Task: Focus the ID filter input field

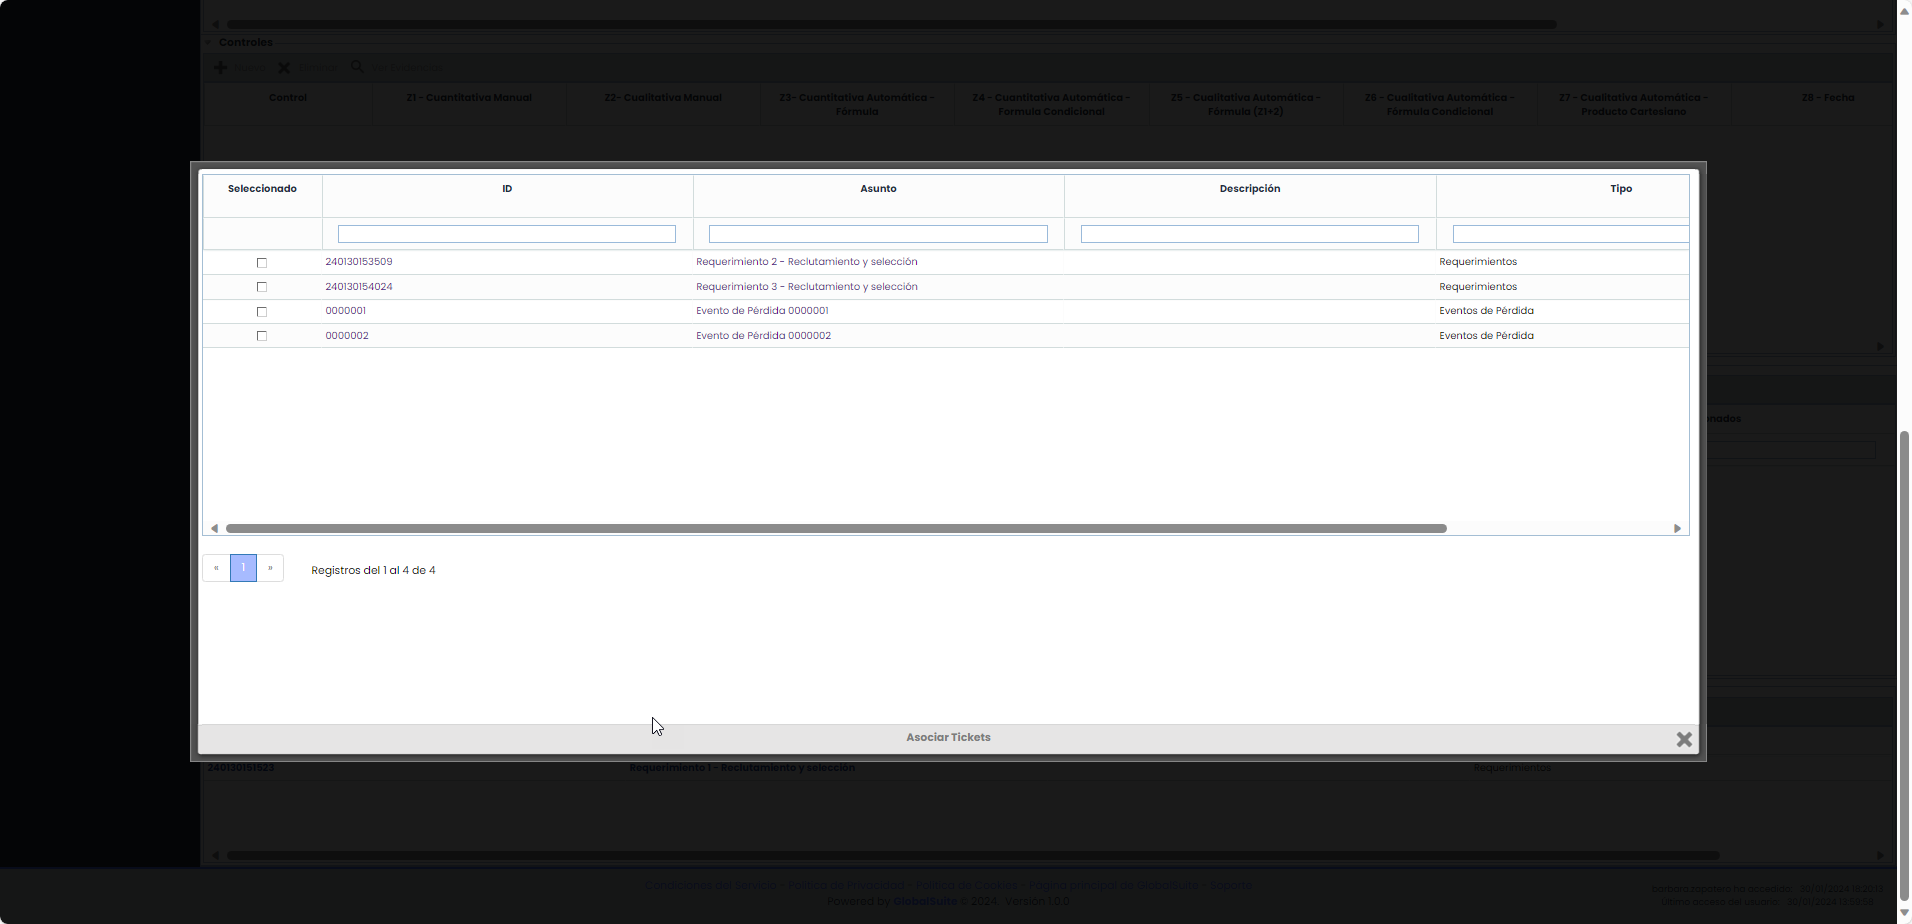Action: pyautogui.click(x=507, y=234)
